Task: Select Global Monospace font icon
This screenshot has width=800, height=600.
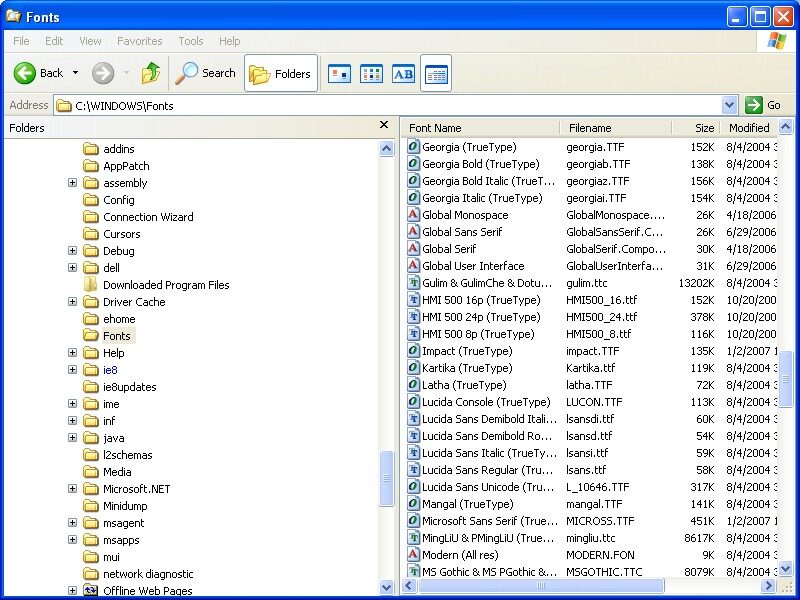Action: [x=413, y=215]
